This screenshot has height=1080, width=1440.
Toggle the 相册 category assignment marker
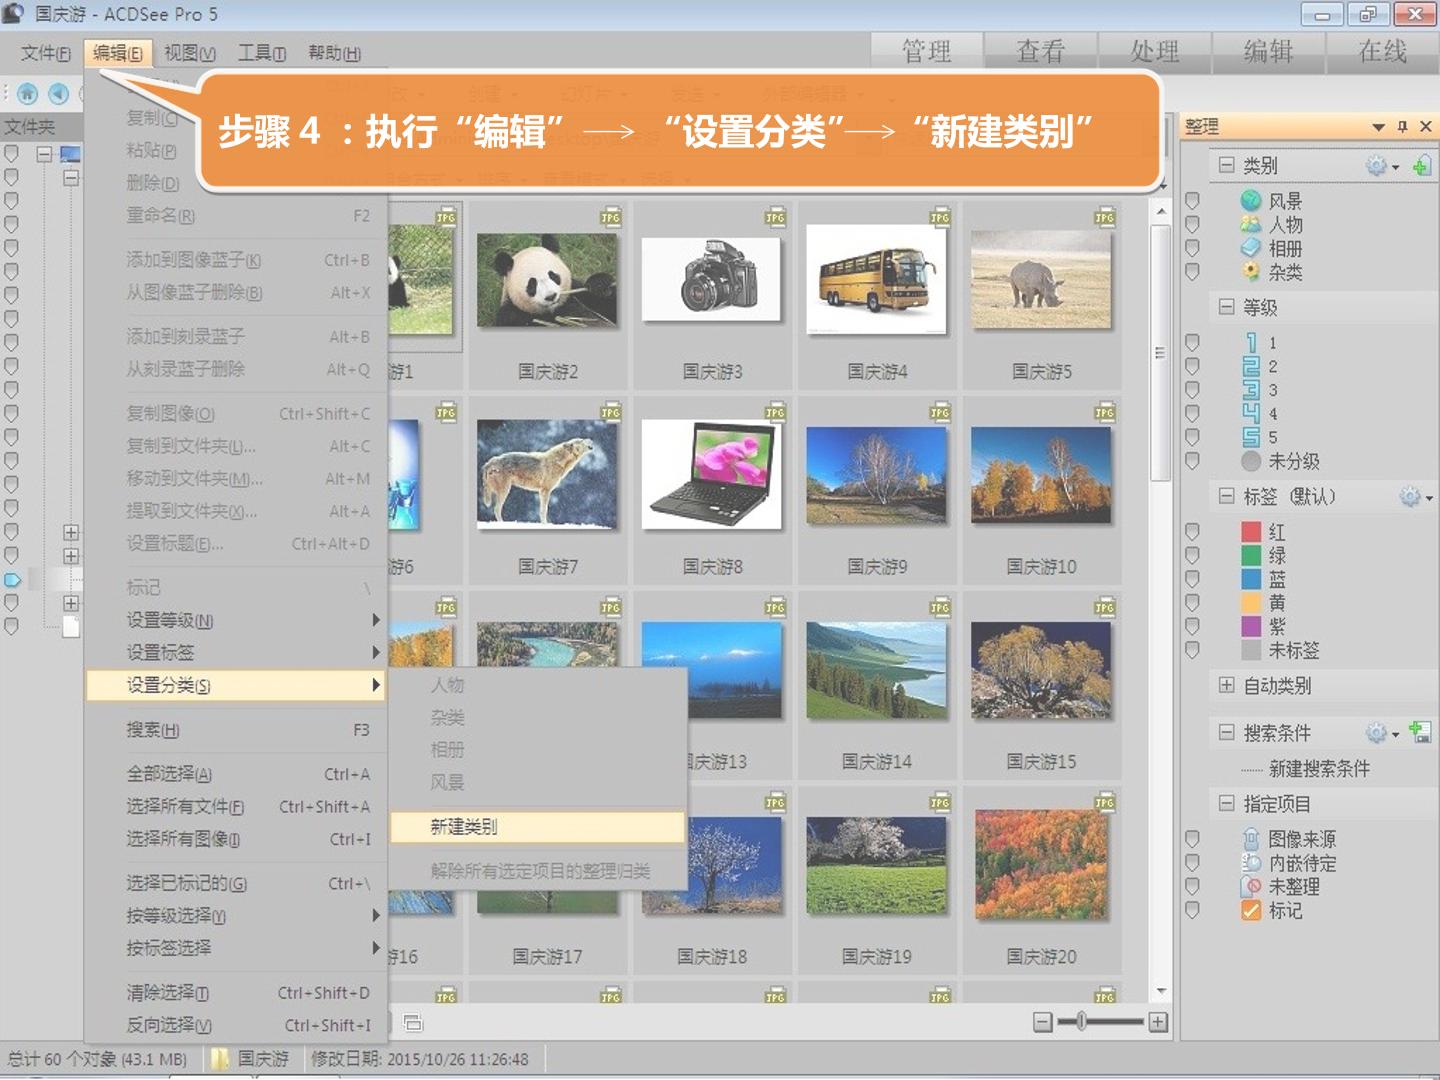click(1192, 248)
